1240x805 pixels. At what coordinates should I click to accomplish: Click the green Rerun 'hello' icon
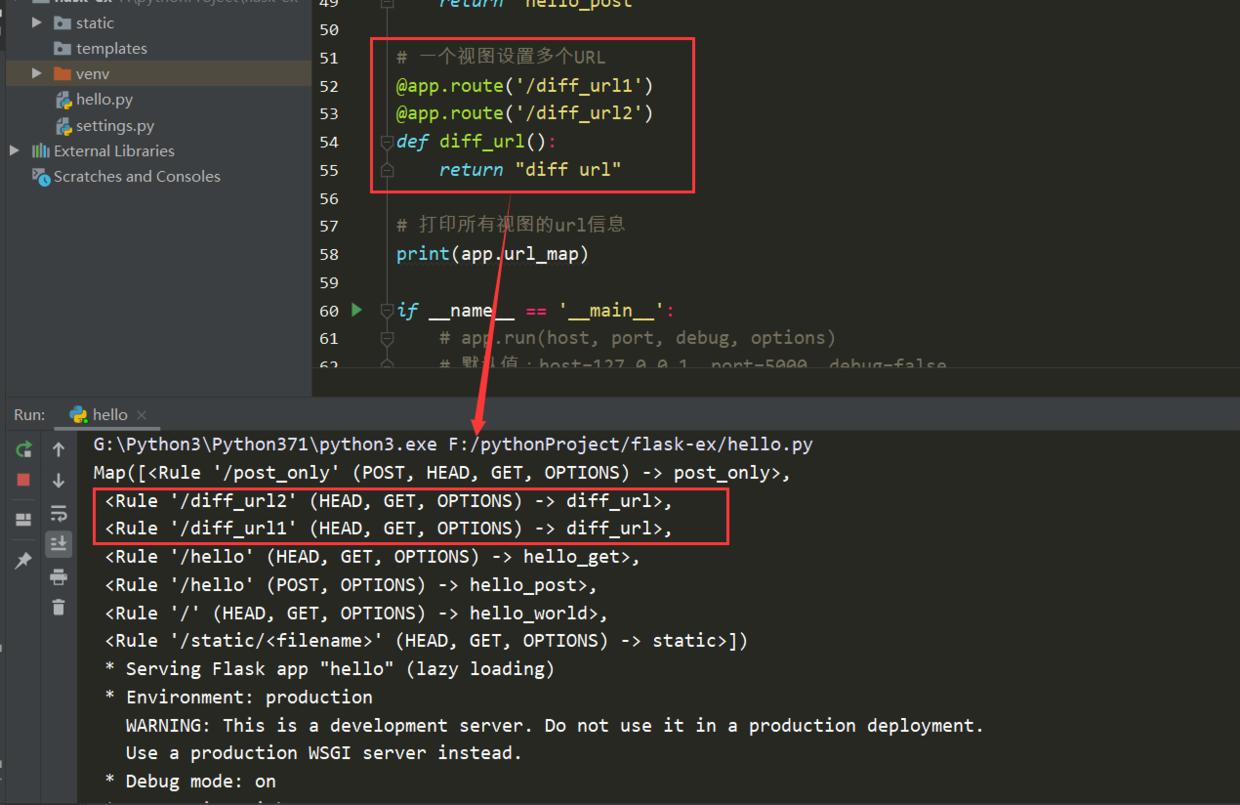coord(24,450)
